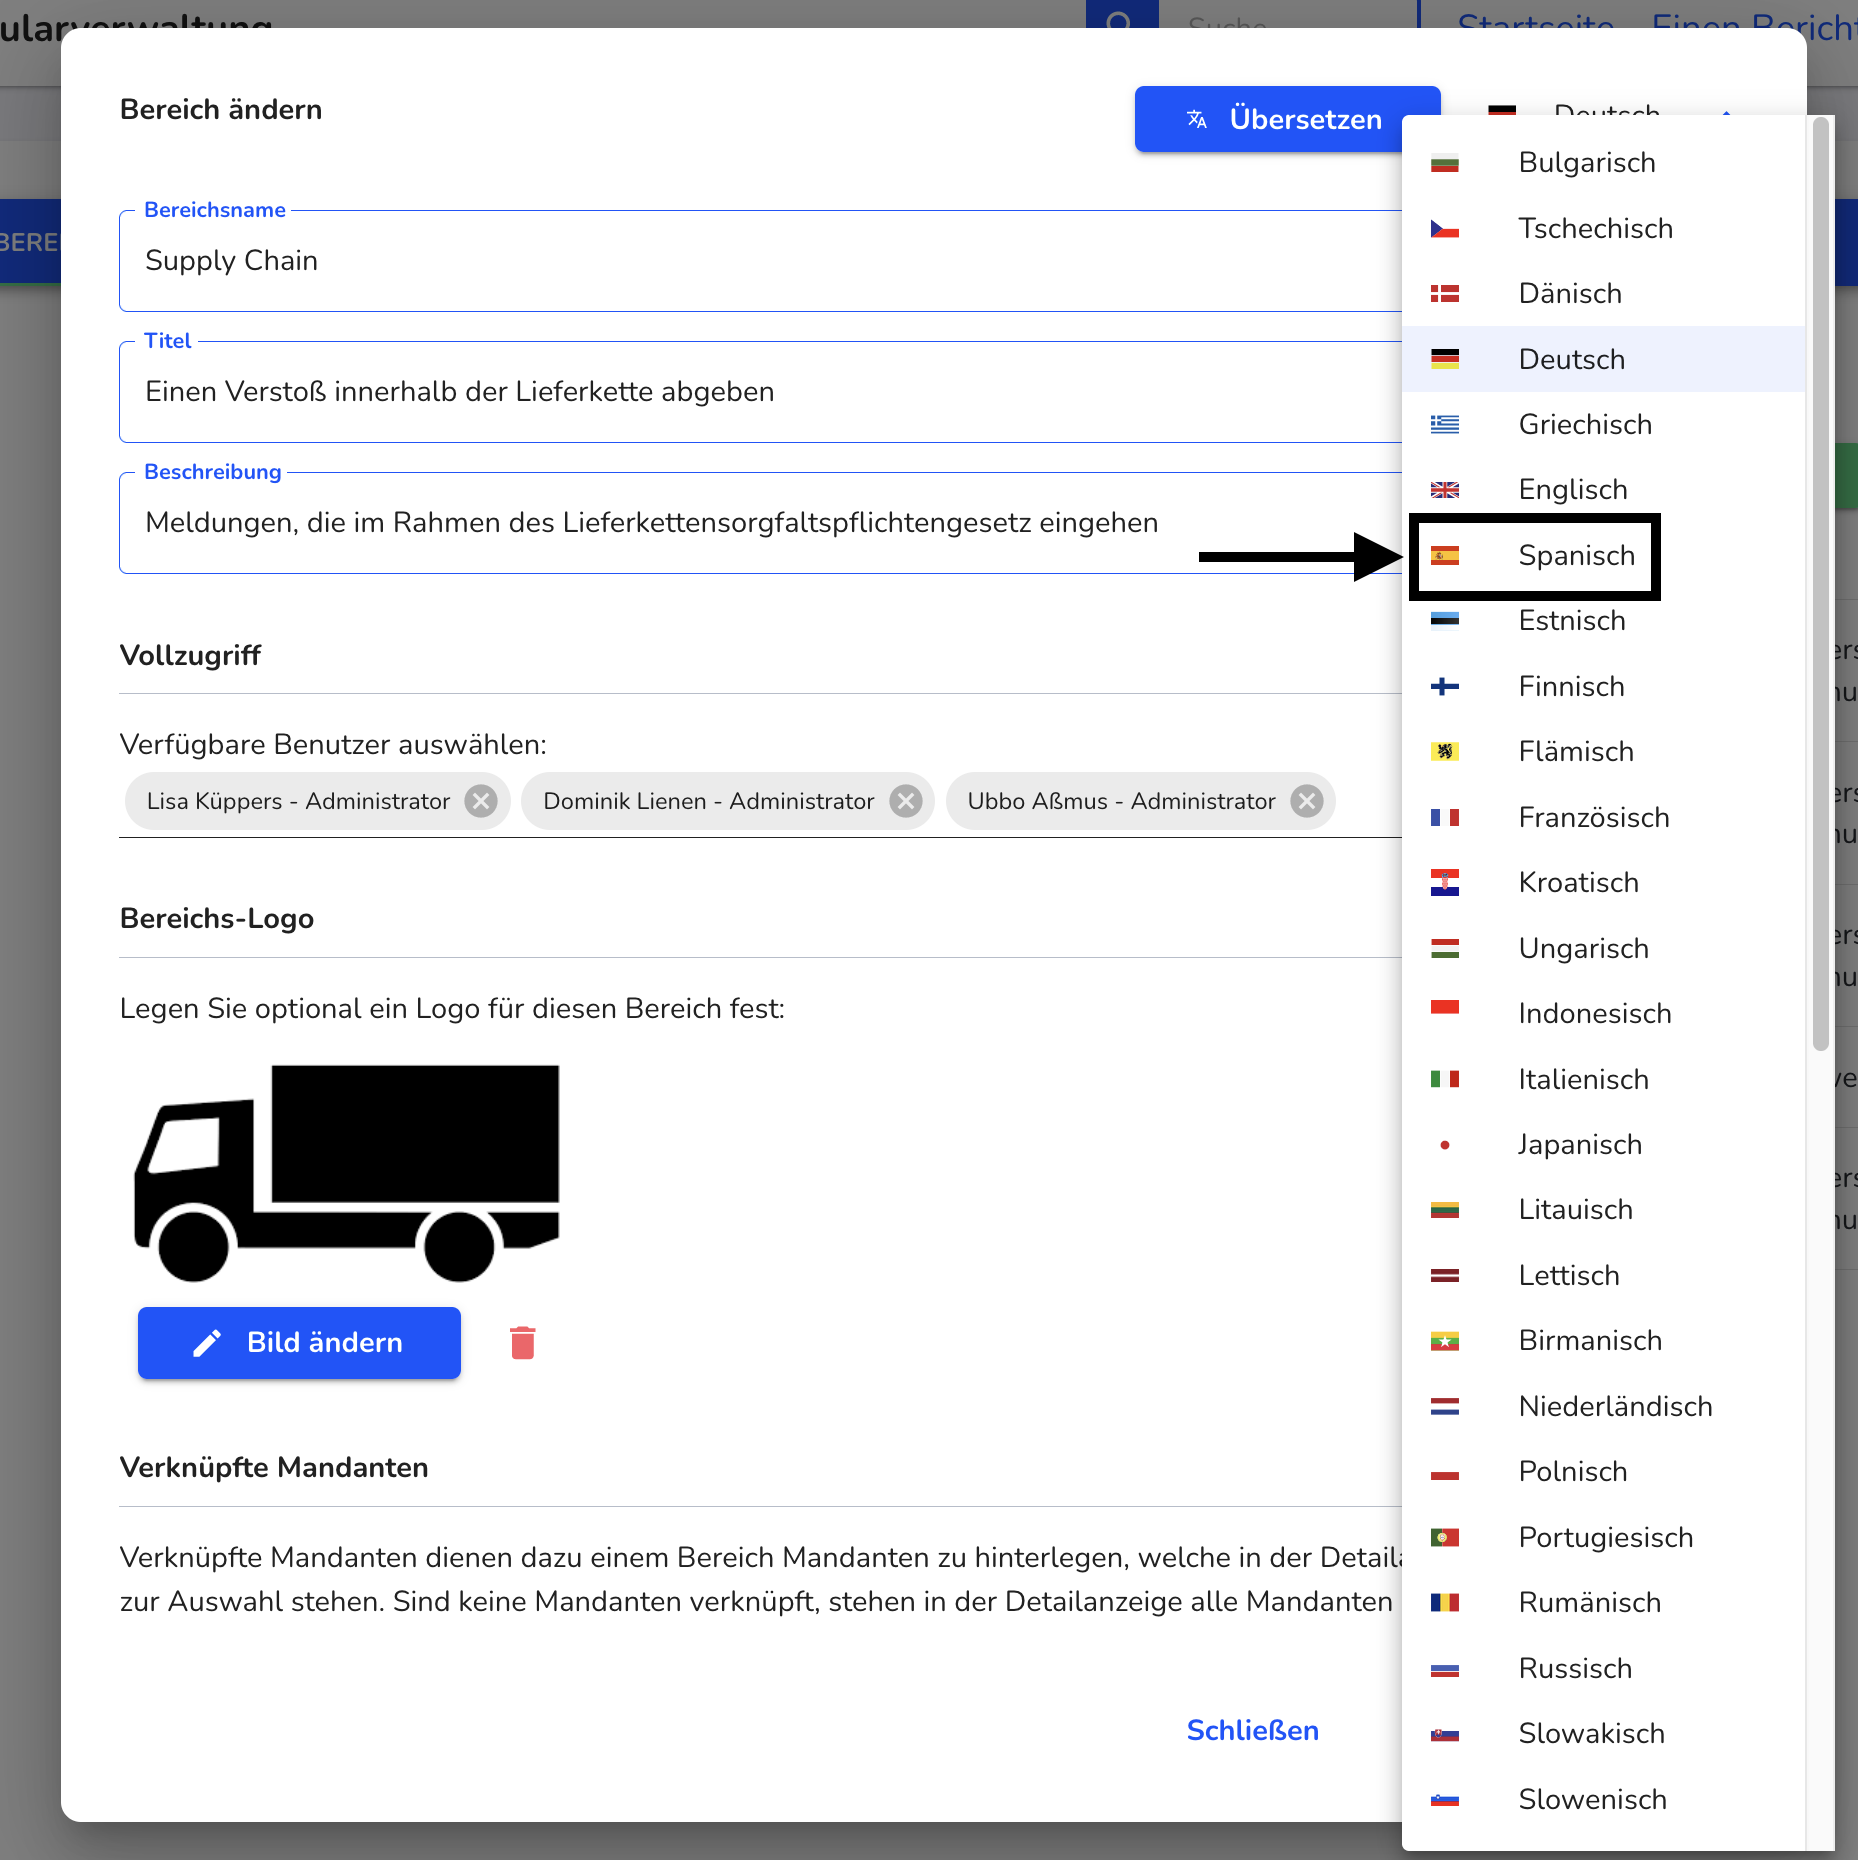This screenshot has width=1858, height=1860.
Task: Select Kroatisch language option
Action: (1604, 882)
